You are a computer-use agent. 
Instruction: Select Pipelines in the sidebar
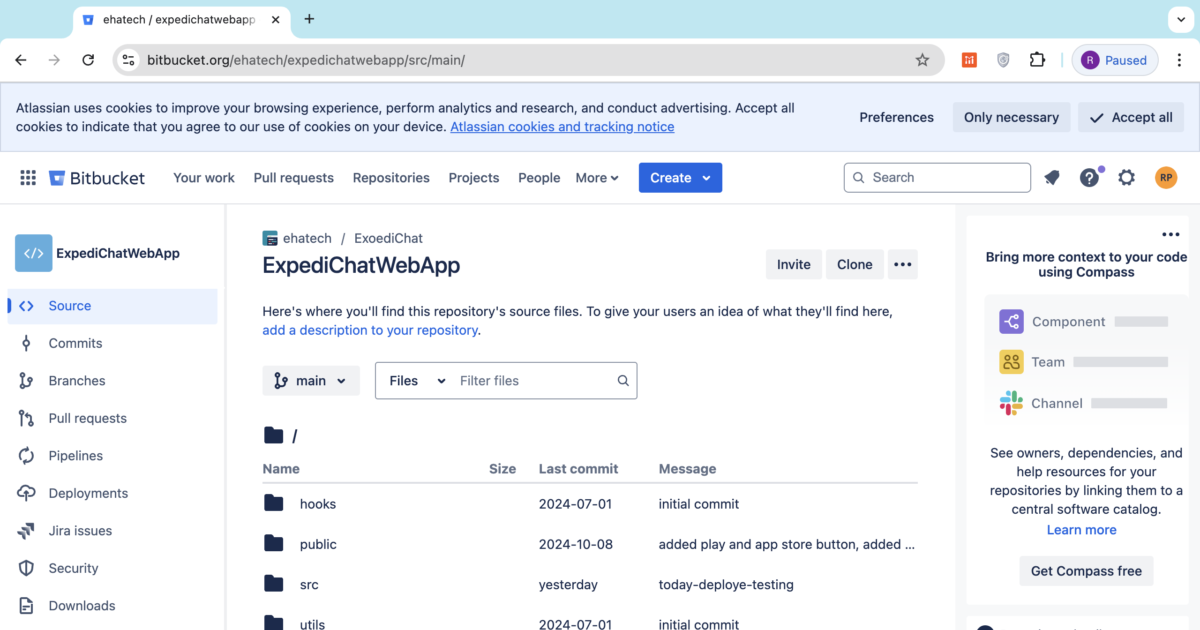112,456
